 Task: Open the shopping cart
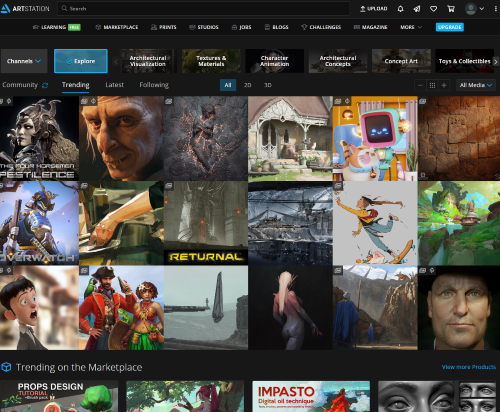451,9
